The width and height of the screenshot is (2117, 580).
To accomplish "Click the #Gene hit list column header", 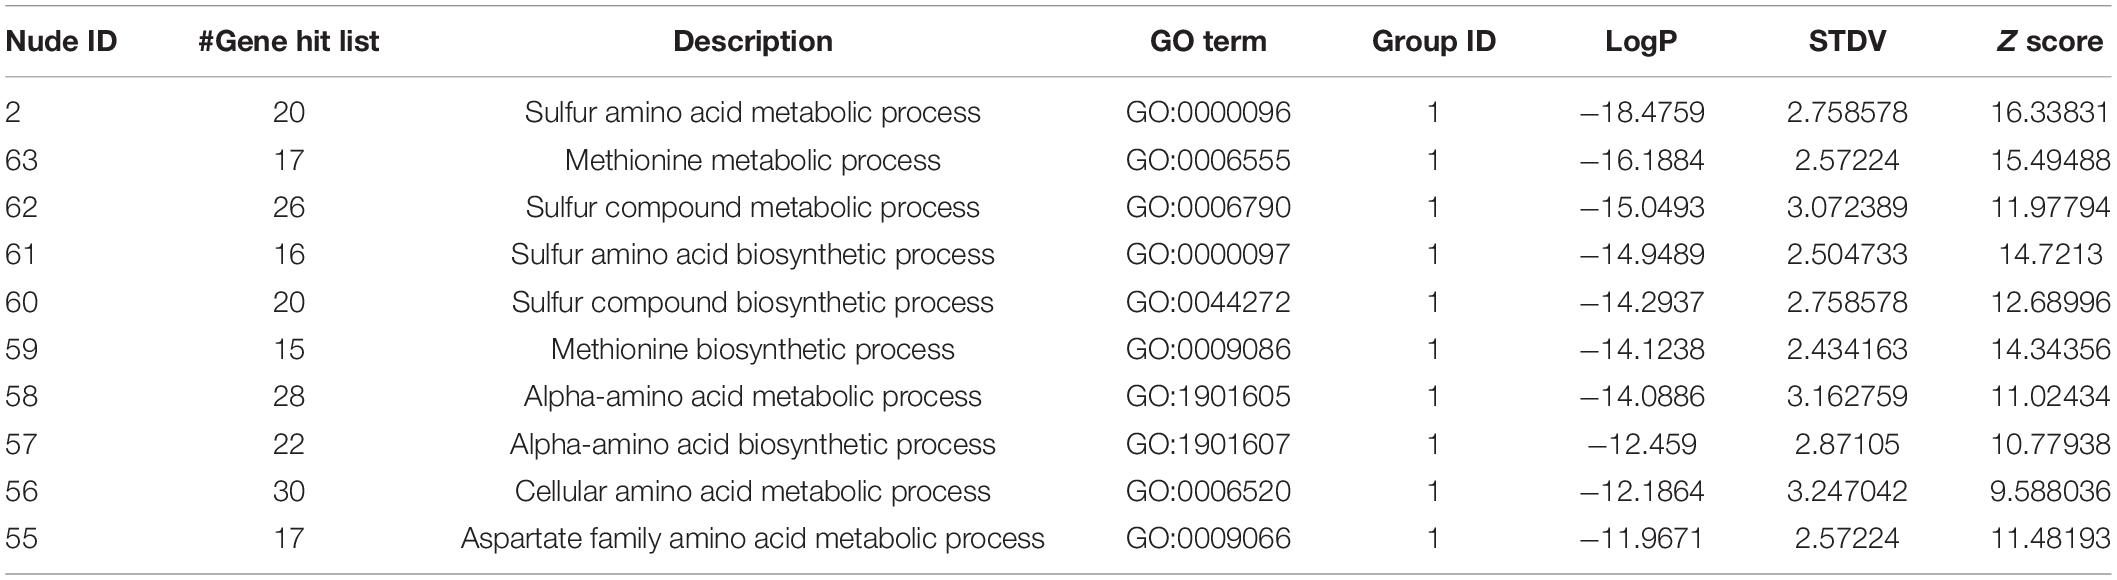I will click(x=289, y=41).
